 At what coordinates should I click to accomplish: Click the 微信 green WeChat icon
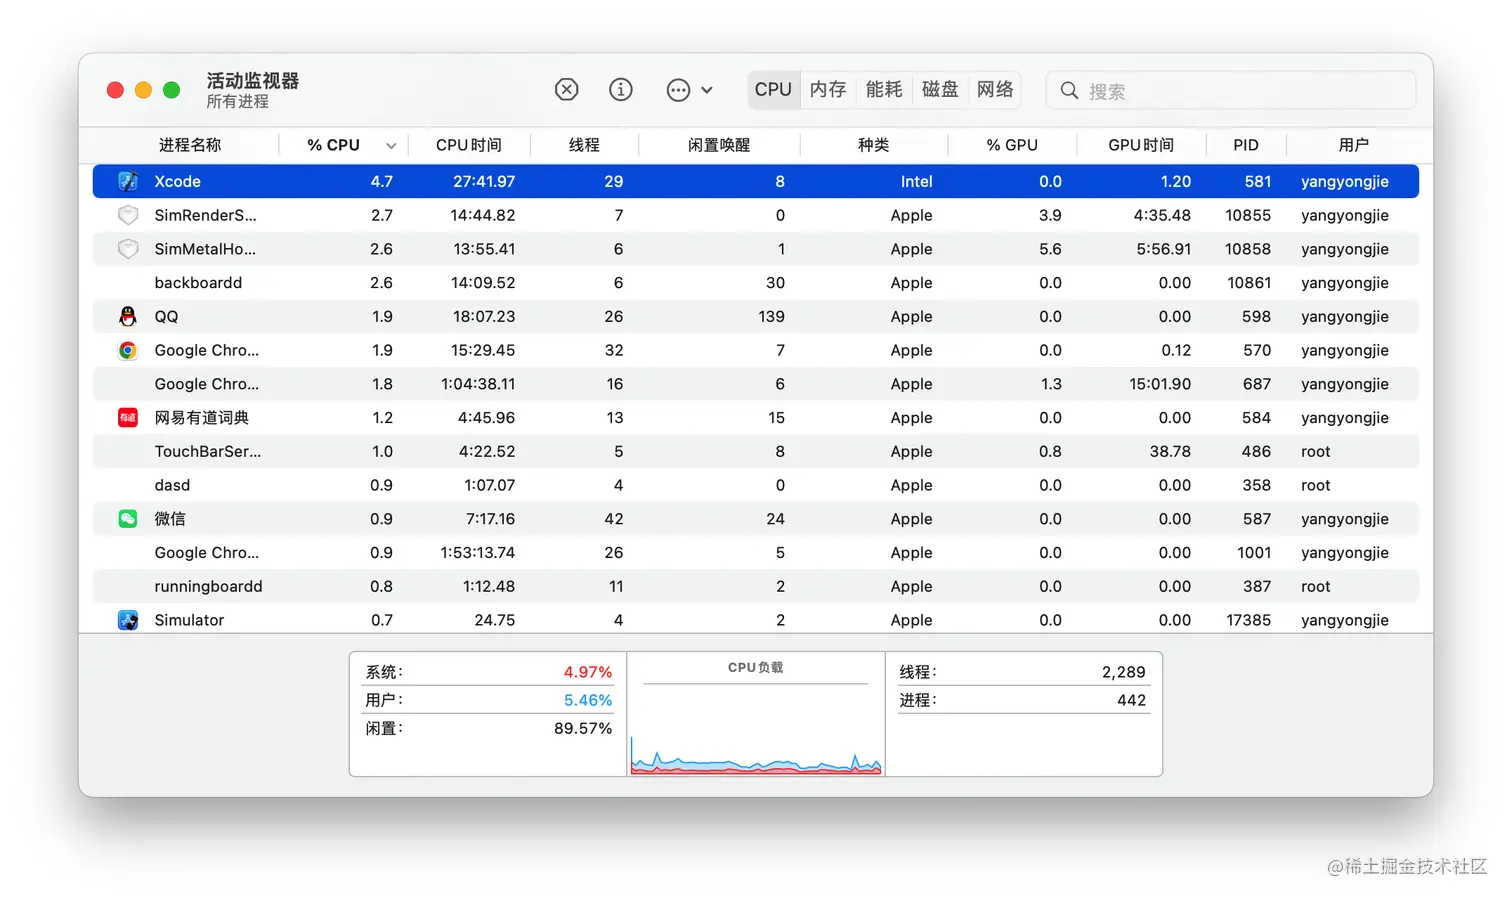[127, 518]
